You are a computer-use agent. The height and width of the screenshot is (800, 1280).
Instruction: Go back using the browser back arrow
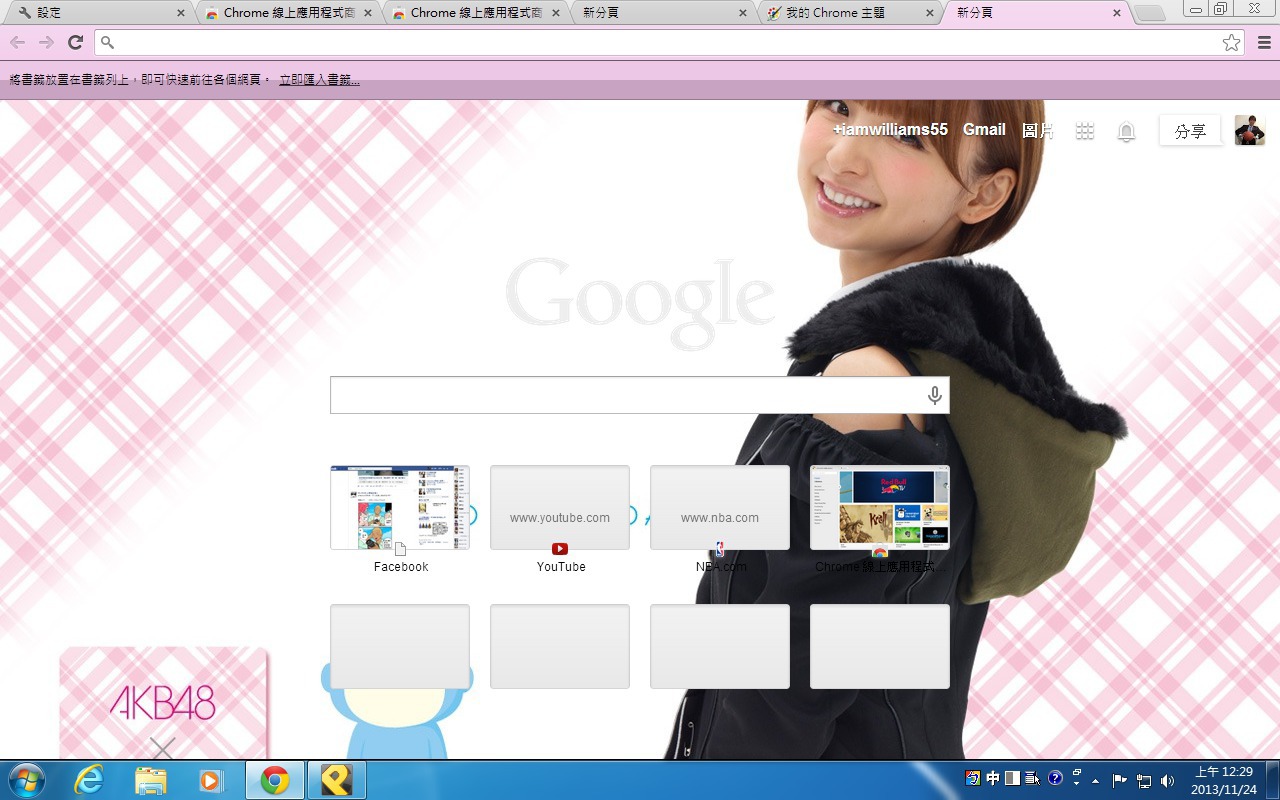coord(17,42)
